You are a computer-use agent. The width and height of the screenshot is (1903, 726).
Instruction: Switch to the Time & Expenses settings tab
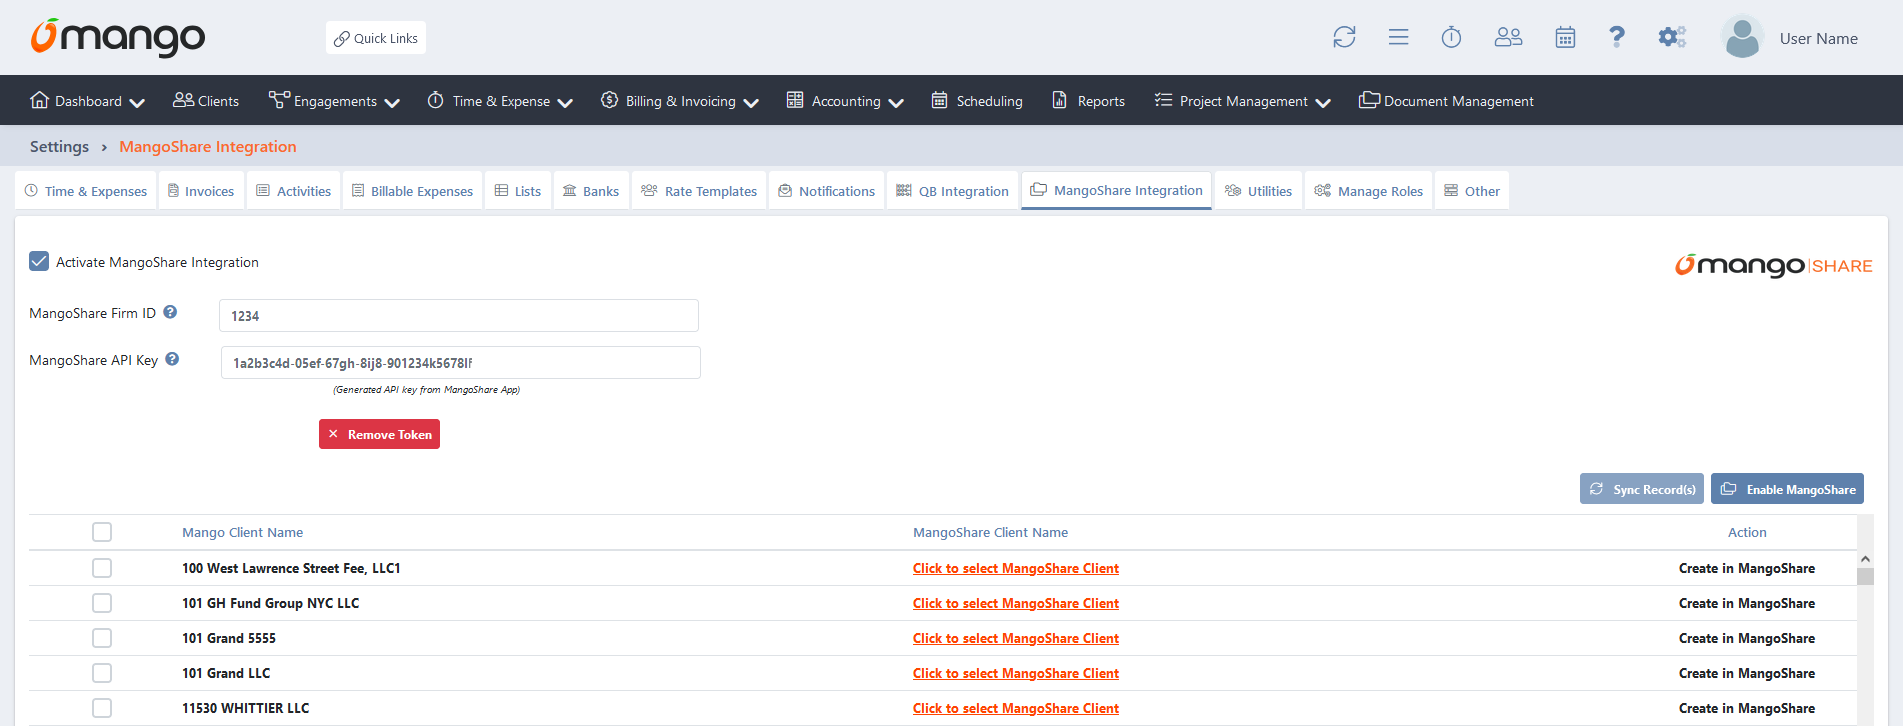(86, 191)
